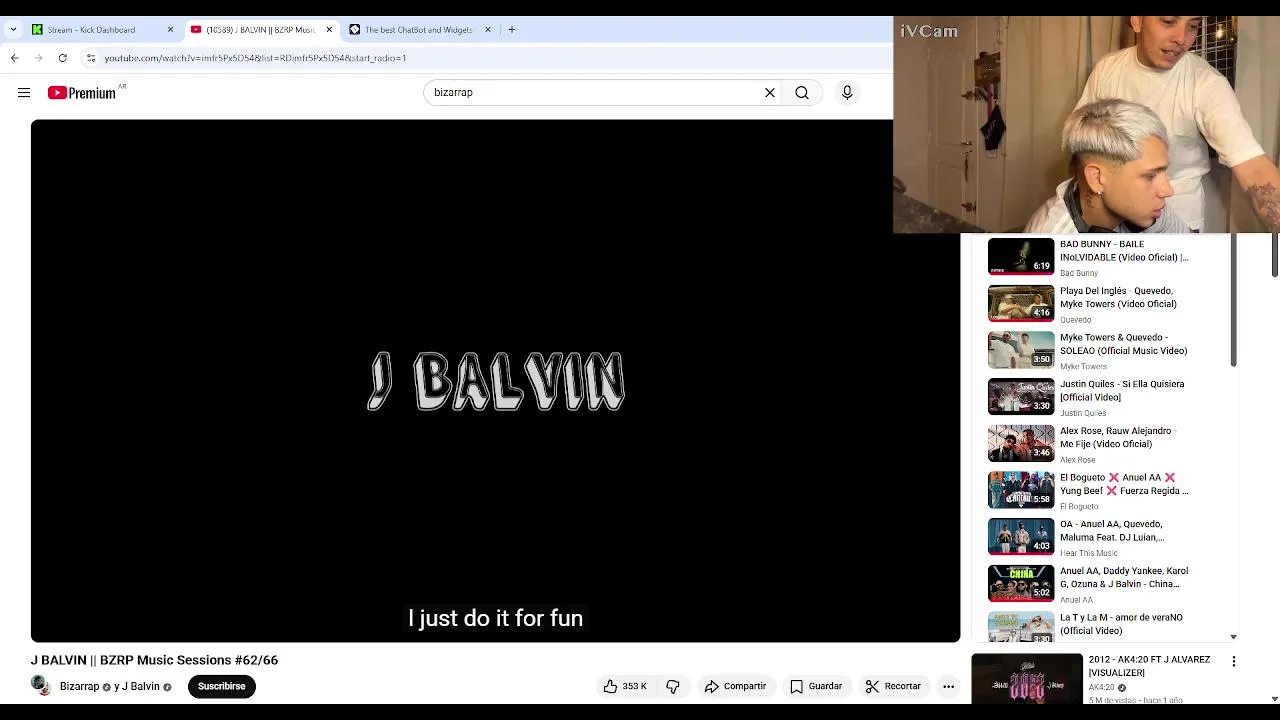Open tab search dropdown arrow
1280x720 pixels.
tap(13, 30)
